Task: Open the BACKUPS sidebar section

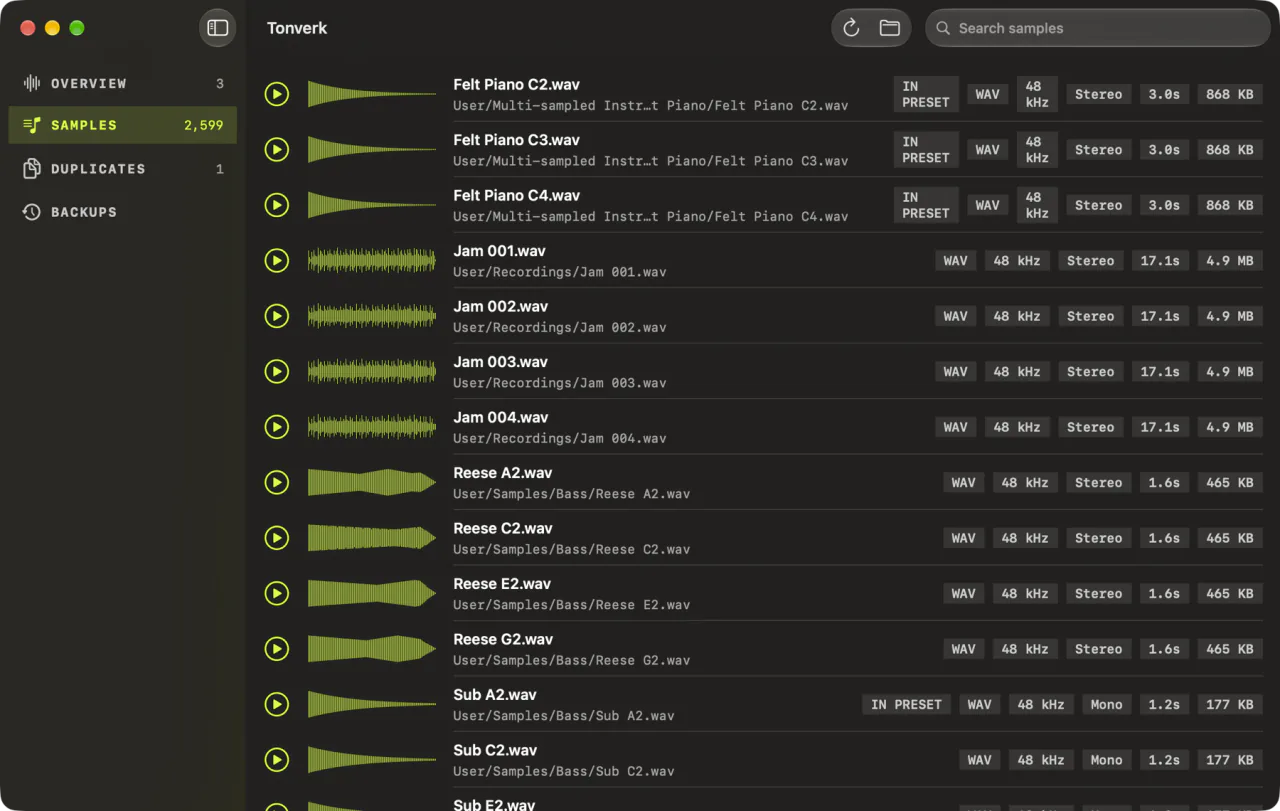Action: click(x=123, y=212)
